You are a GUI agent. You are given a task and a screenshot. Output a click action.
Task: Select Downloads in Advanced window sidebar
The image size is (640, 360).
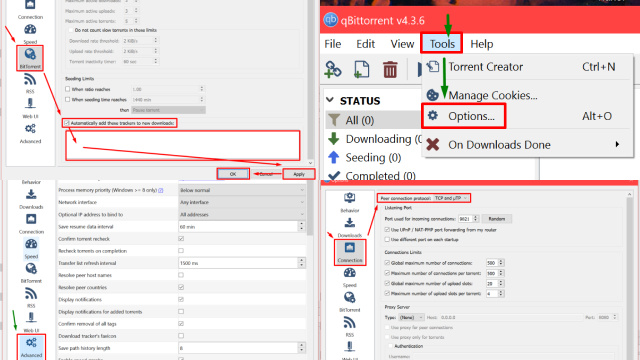[31, 195]
